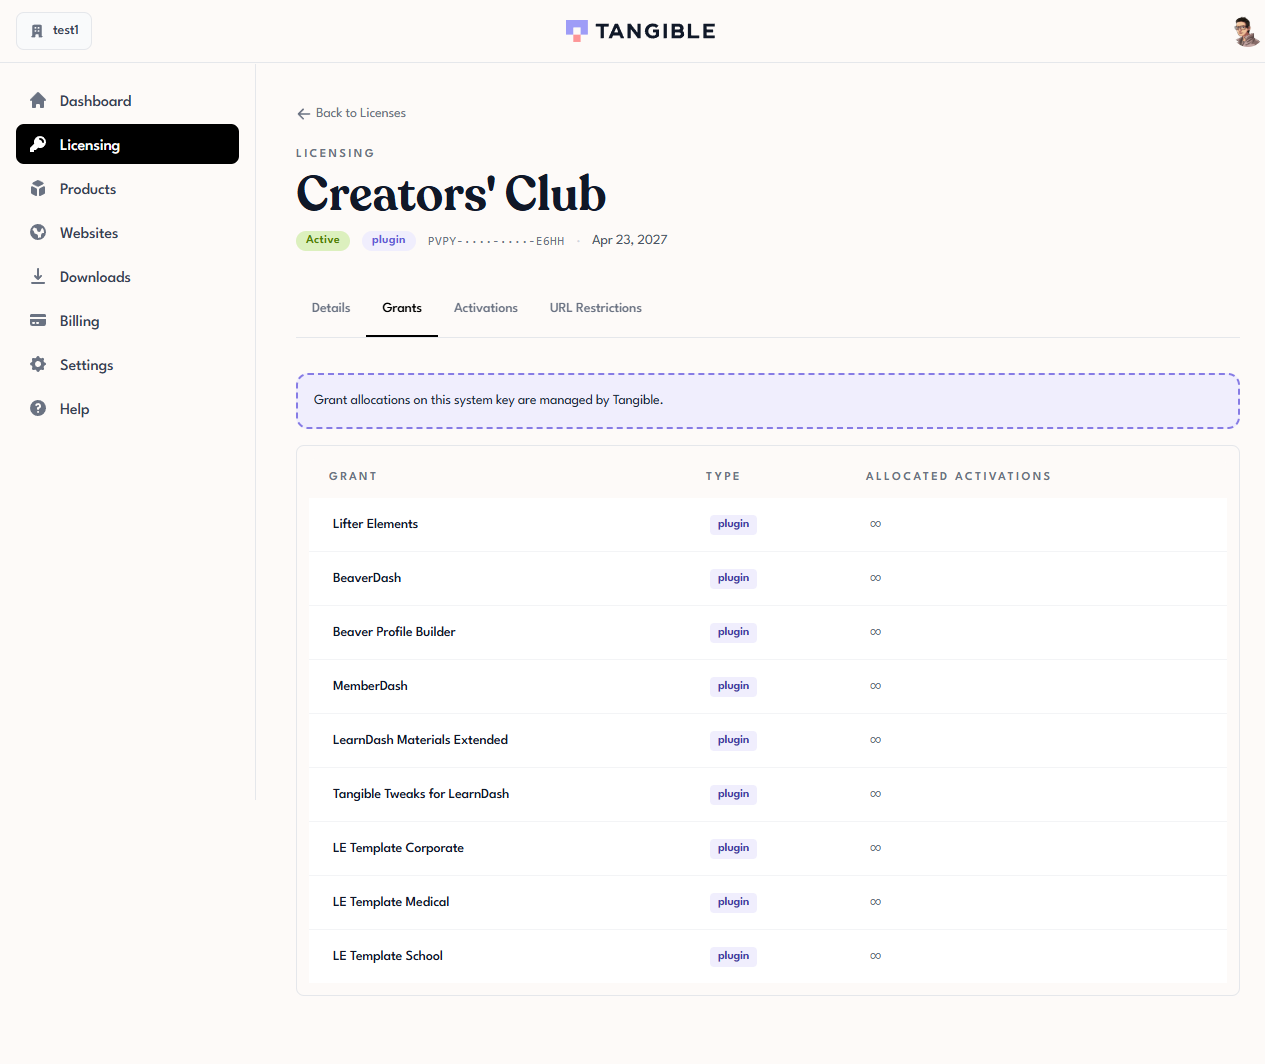The height and width of the screenshot is (1064, 1265).
Task: Open the Products sidebar item
Action: pyautogui.click(x=127, y=188)
